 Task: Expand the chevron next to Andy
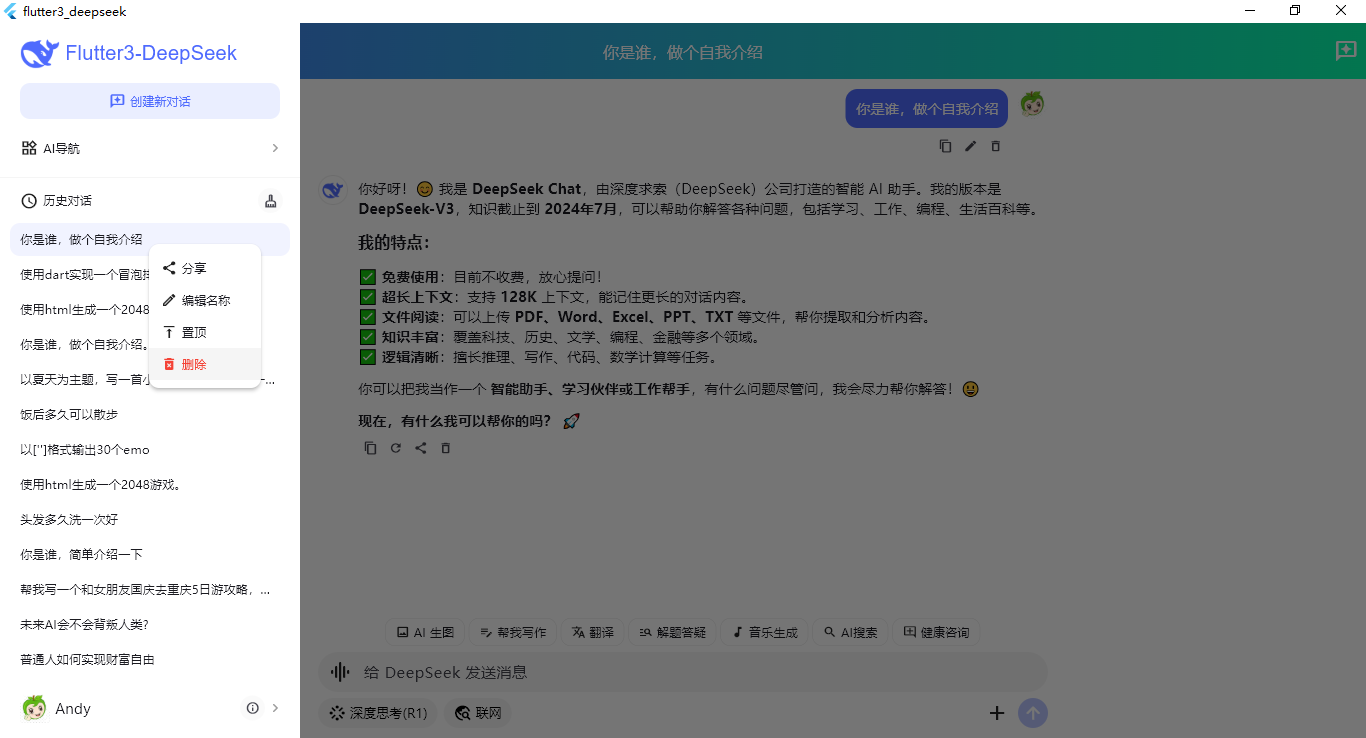[275, 708]
